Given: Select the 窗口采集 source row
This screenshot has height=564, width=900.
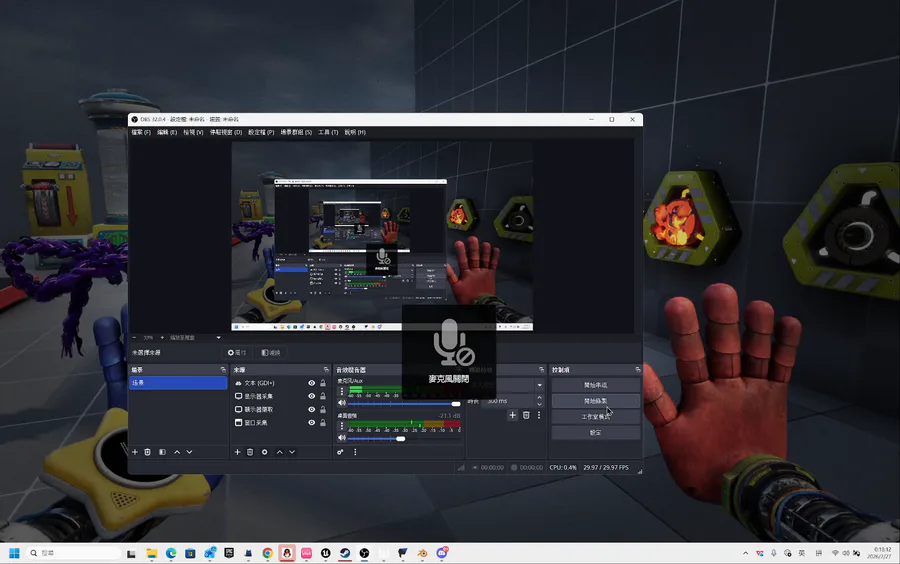Looking at the screenshot, I should (x=281, y=423).
